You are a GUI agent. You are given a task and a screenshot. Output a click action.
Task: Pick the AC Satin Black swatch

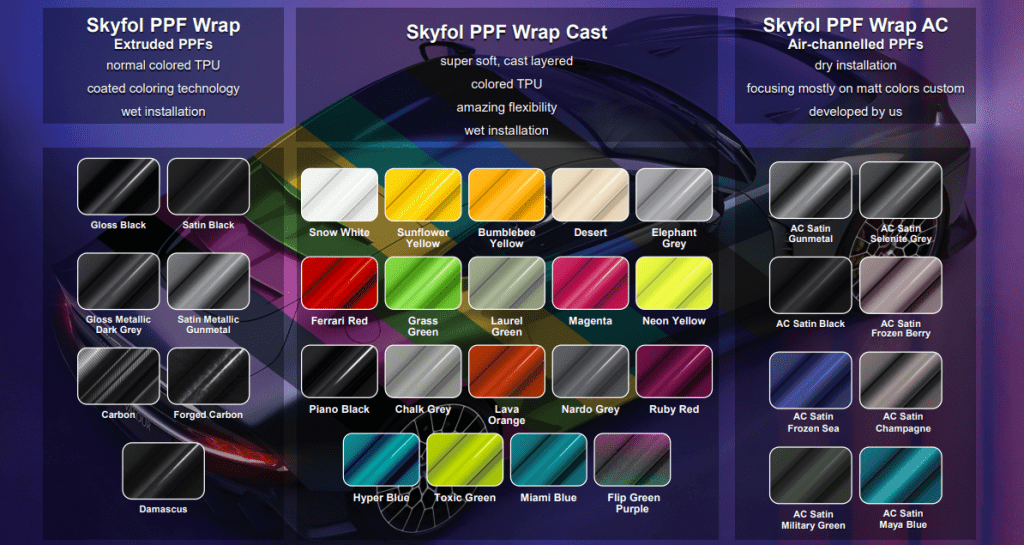(810, 285)
